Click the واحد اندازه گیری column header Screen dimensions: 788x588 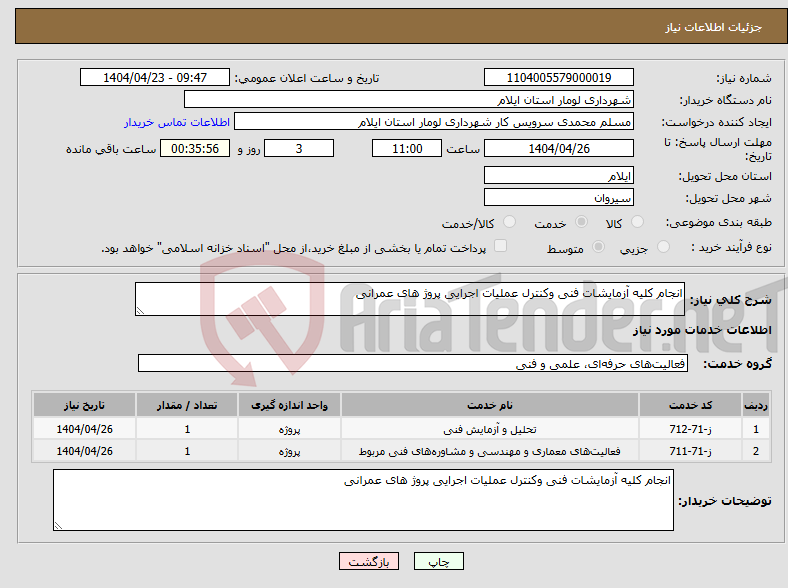[289, 405]
